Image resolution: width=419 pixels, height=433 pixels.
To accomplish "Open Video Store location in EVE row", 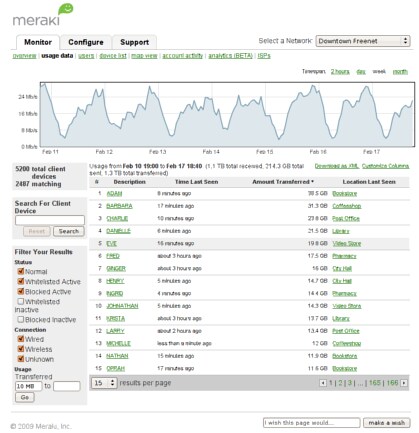I will [347, 244].
